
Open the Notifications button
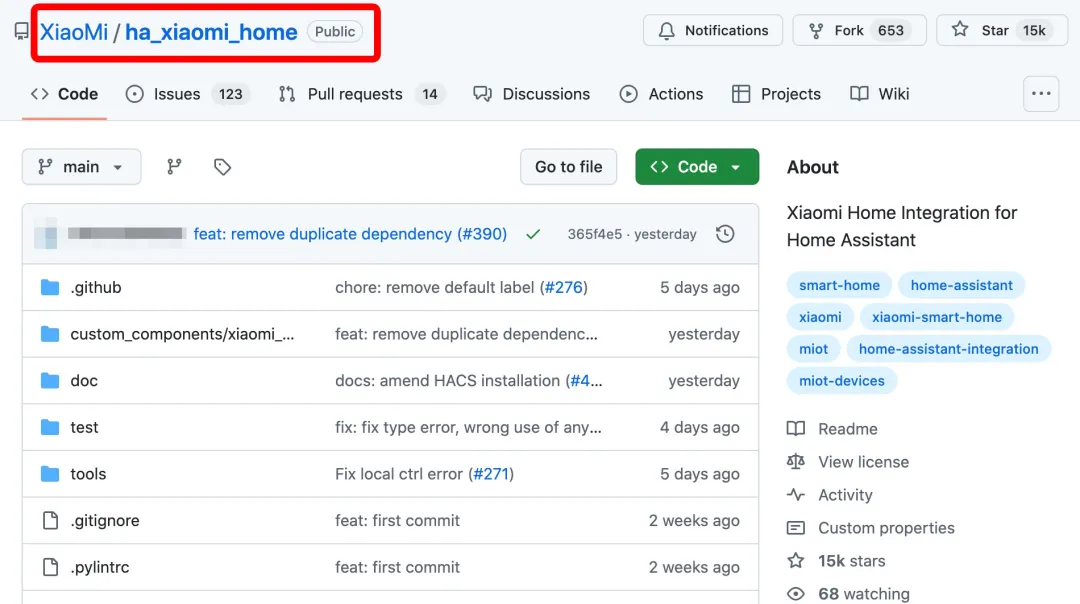click(x=713, y=30)
